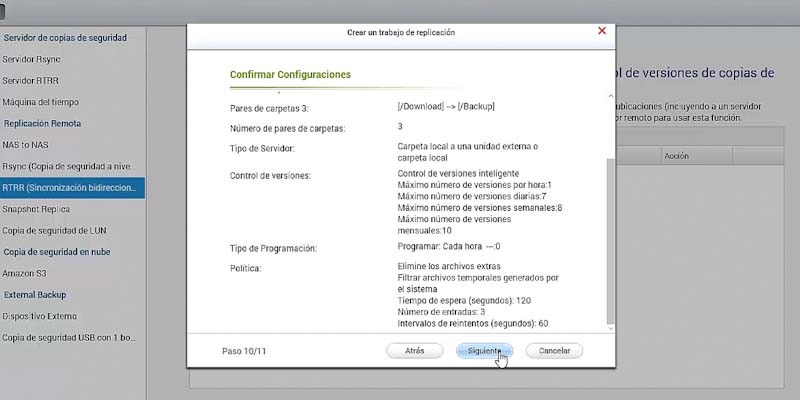
Task: Select Máquina del tiempo in the sidebar
Action: [x=41, y=102]
